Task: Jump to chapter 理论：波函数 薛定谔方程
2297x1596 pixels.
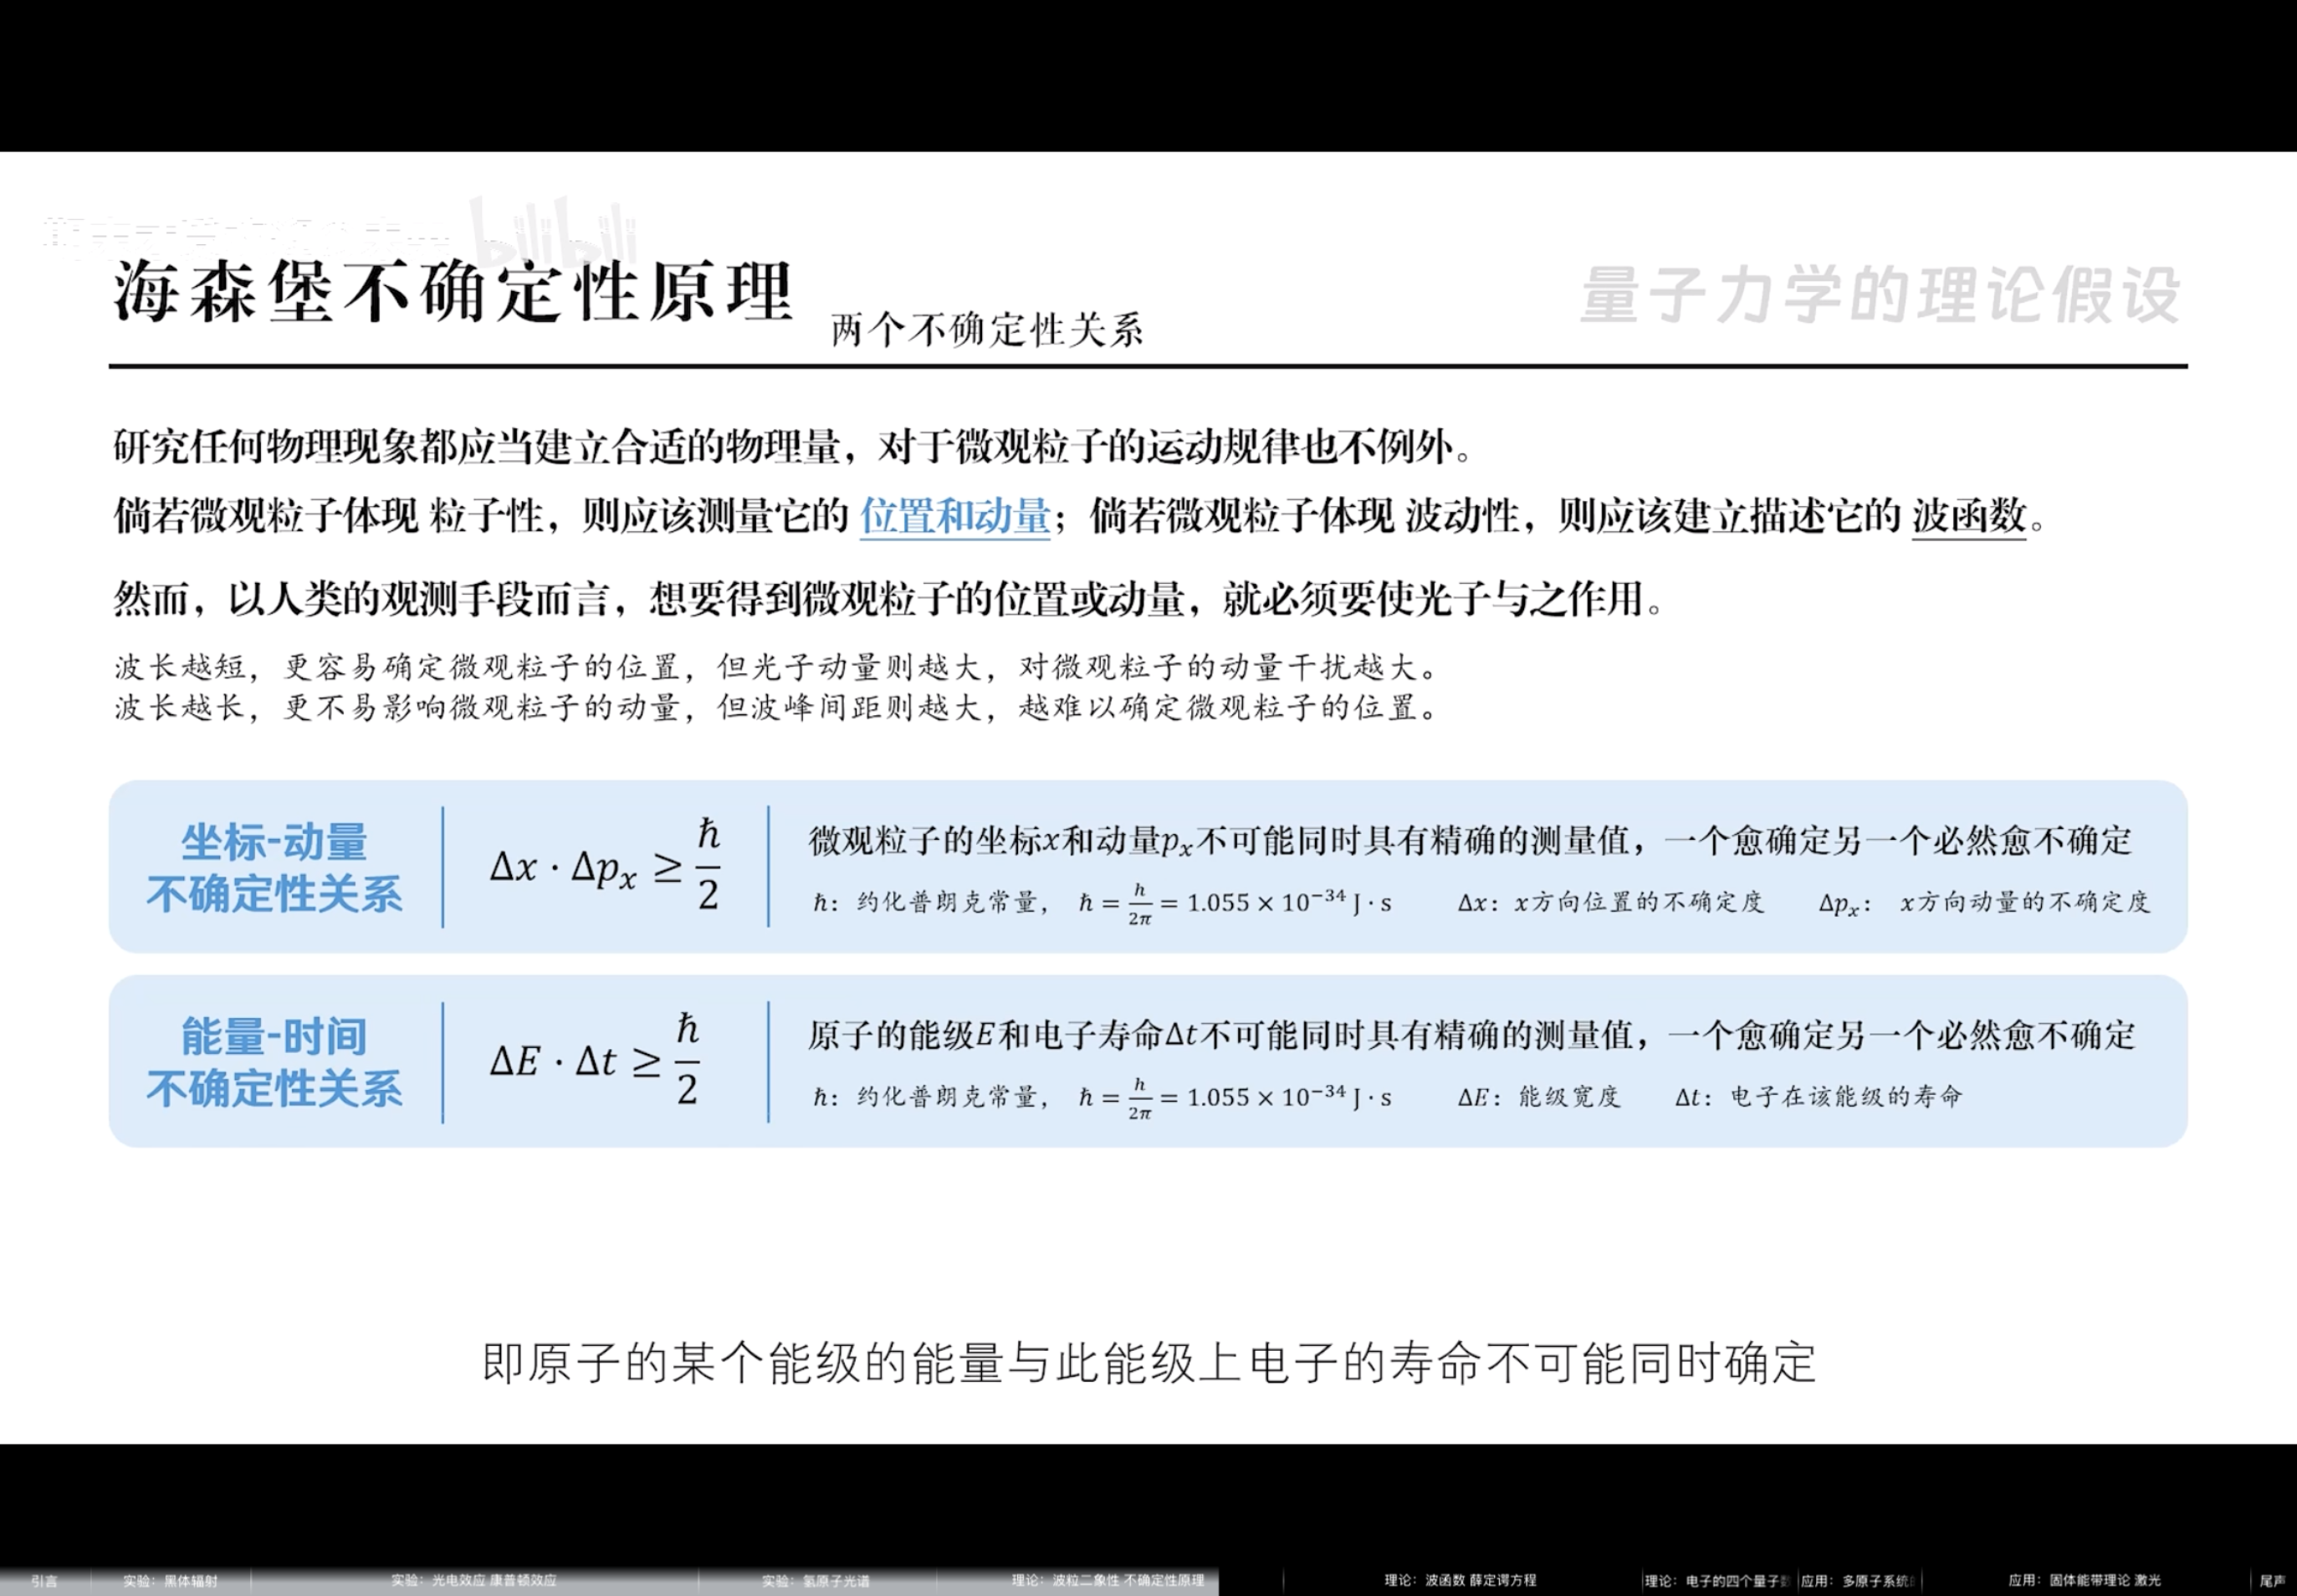Action: [x=1460, y=1580]
